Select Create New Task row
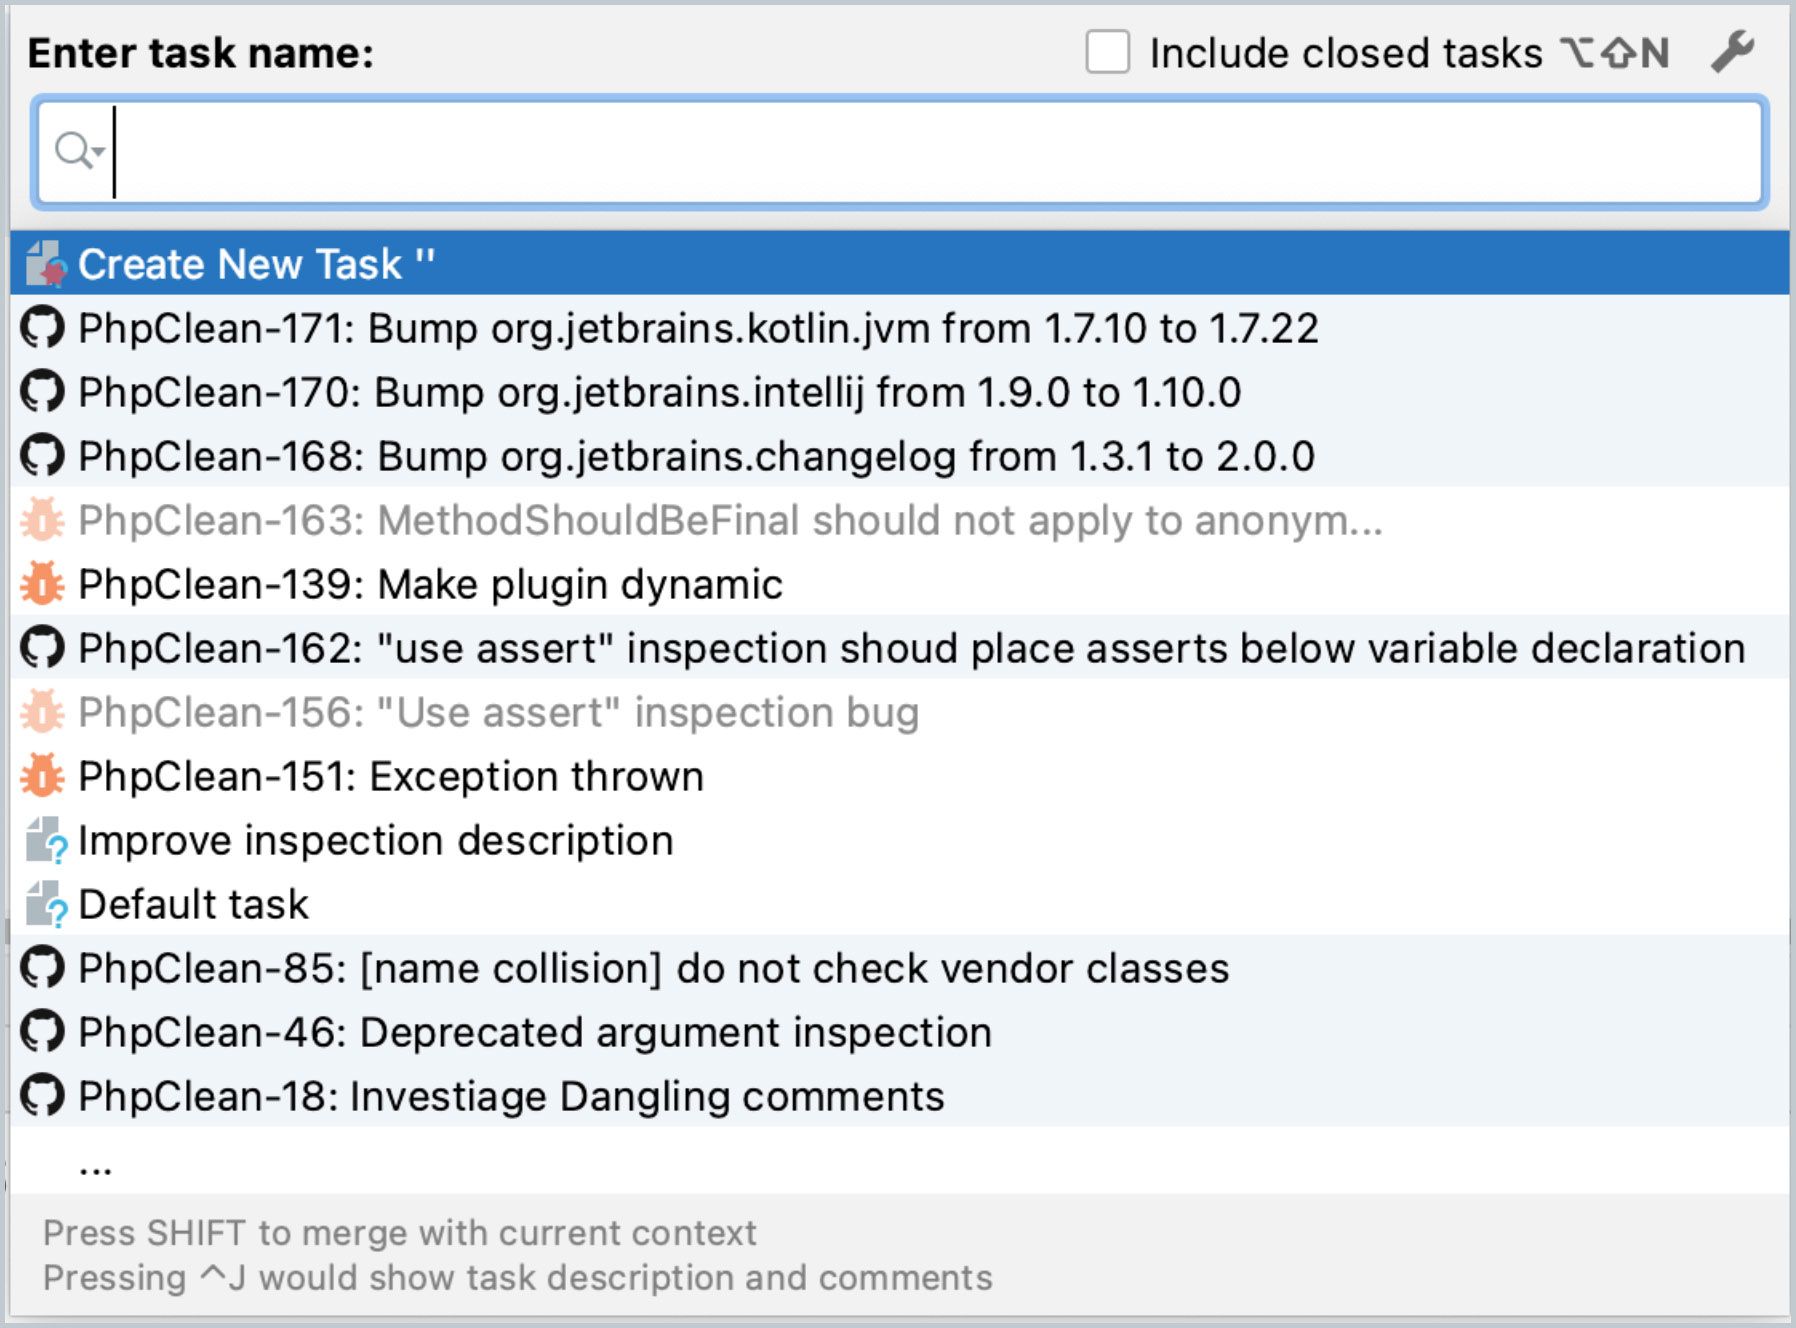Screen dimensions: 1796x1328 point(900,264)
